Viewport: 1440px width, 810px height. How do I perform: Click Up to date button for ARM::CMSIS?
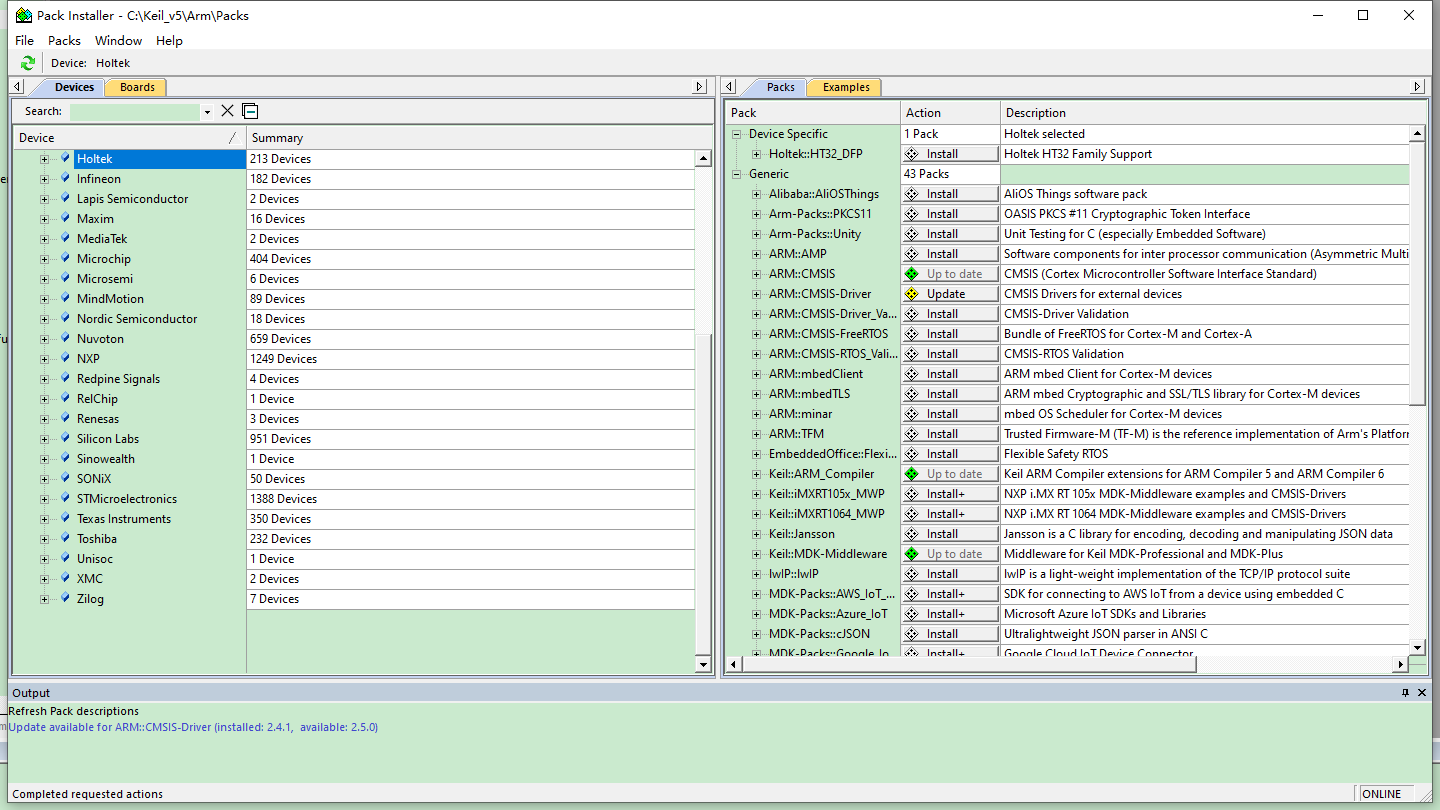(x=950, y=274)
